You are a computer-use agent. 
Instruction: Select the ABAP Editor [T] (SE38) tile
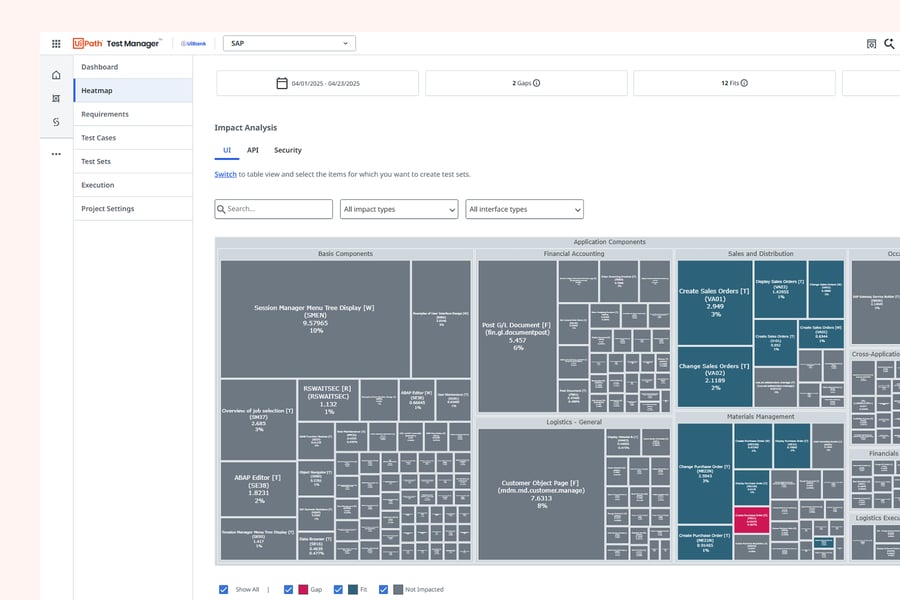tap(258, 489)
